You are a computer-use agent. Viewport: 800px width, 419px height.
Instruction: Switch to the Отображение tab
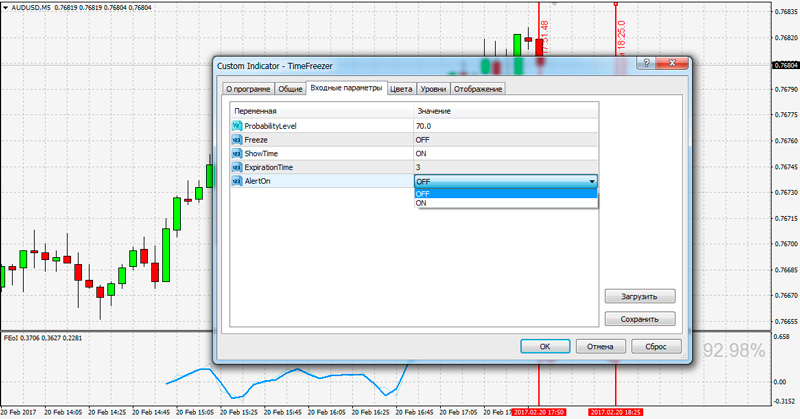point(480,89)
